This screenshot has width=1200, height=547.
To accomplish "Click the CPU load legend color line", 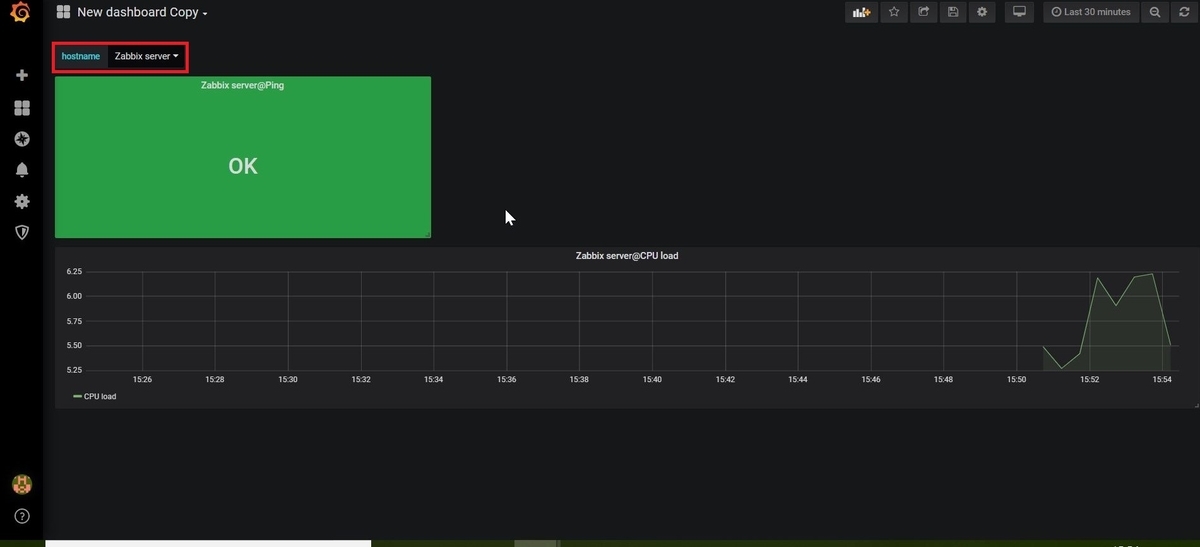I will pos(78,396).
